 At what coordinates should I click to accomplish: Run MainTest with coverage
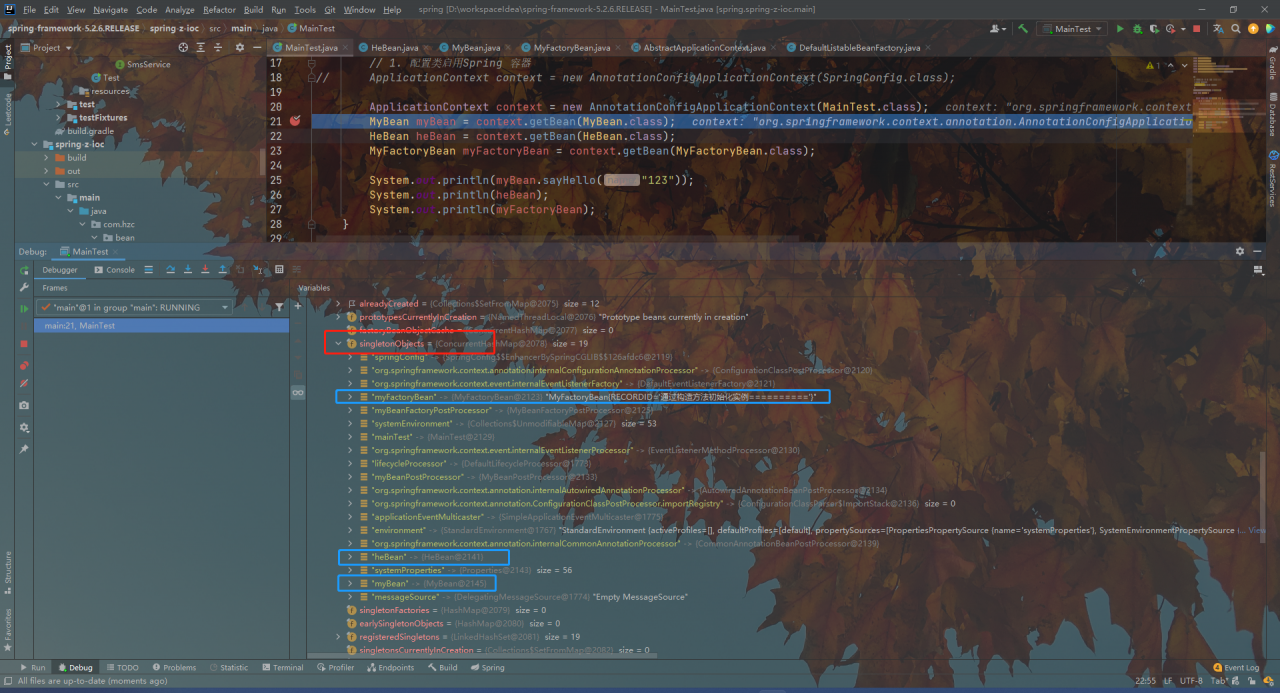click(x=1153, y=29)
